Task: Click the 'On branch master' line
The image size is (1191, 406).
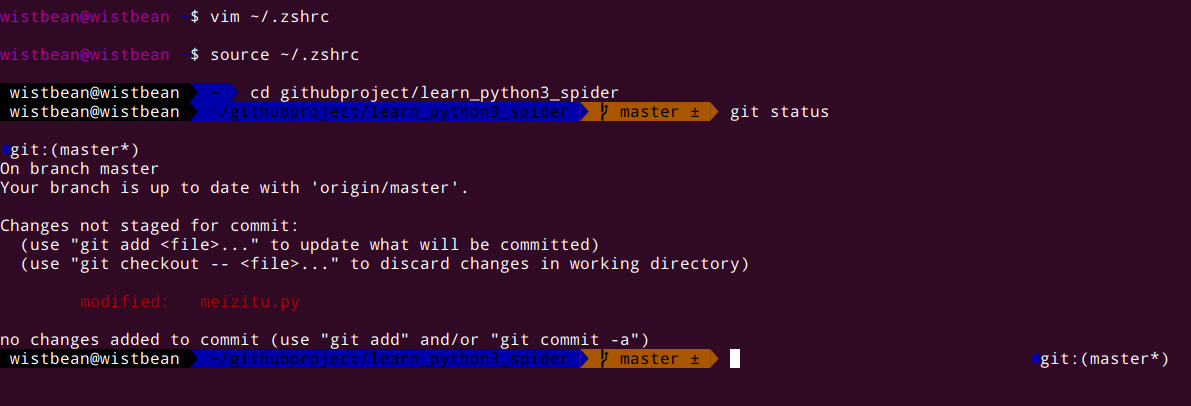Action: (80, 169)
